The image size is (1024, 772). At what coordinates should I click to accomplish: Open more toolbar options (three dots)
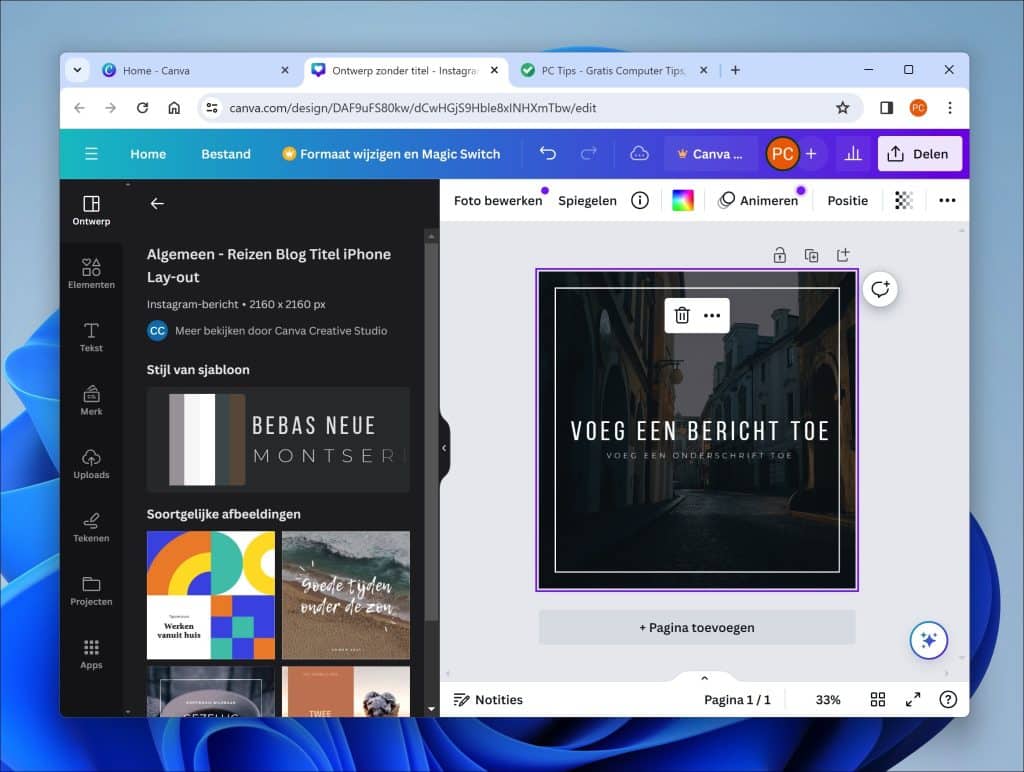[x=947, y=201]
